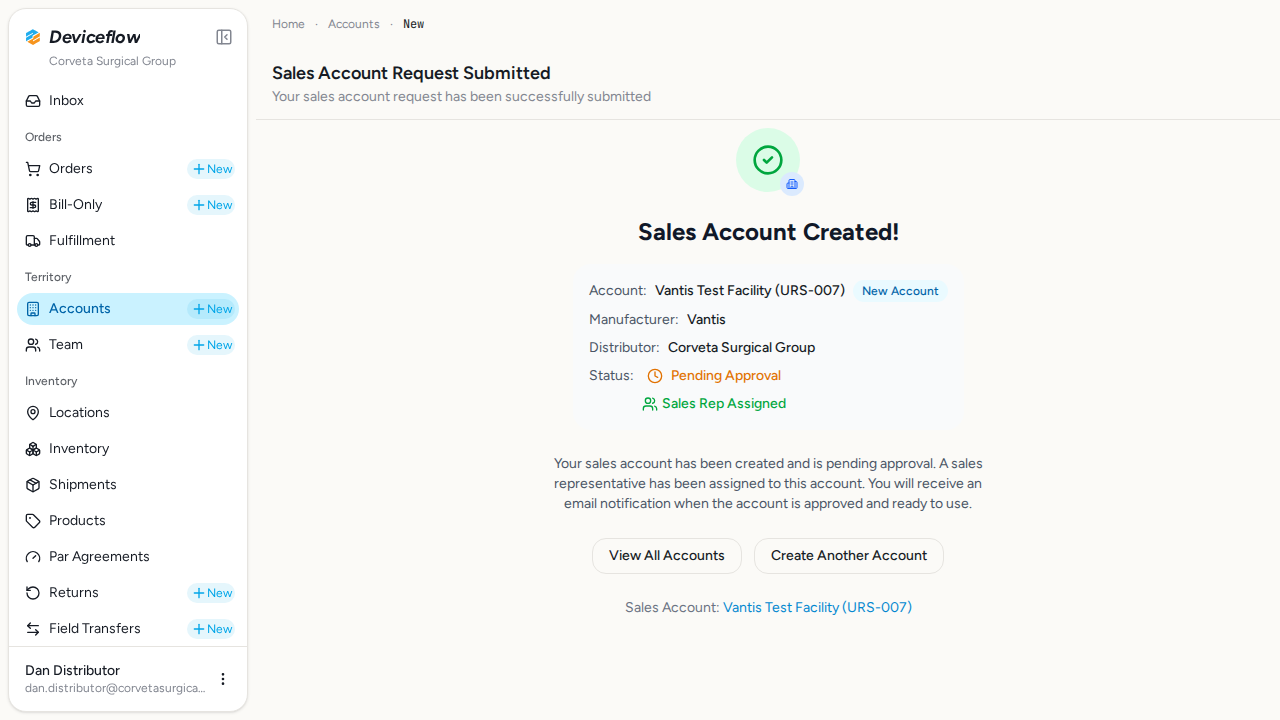This screenshot has width=1280, height=720.
Task: Click the Accounts building icon
Action: pos(33,309)
